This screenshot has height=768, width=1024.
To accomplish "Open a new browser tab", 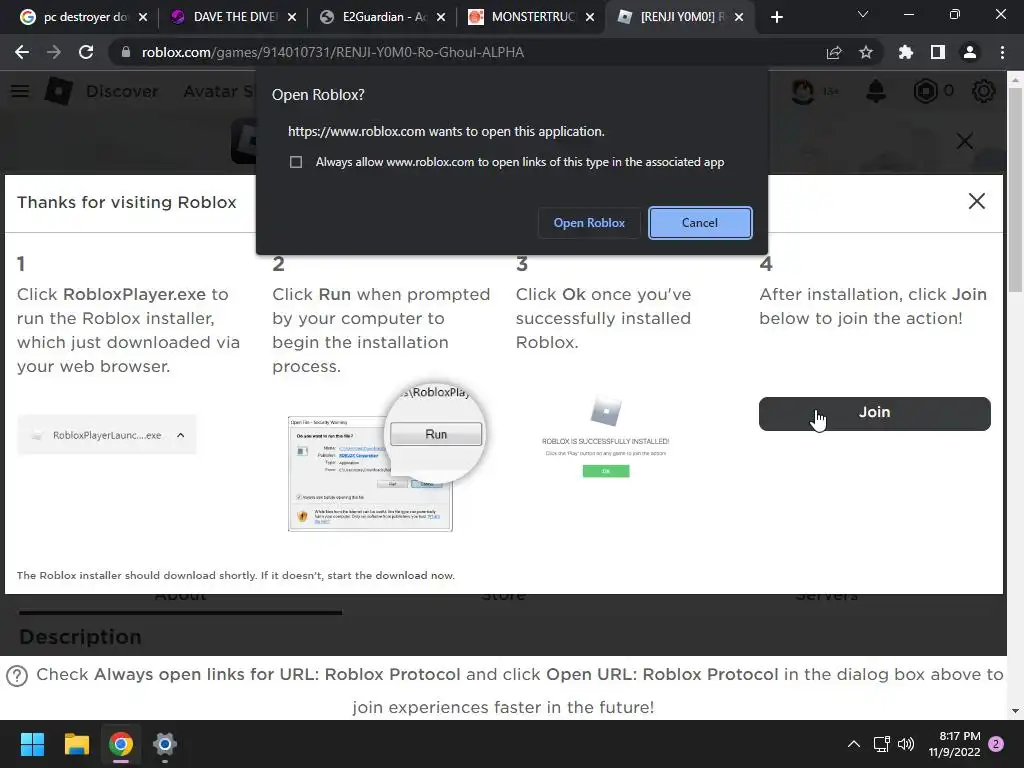I will [776, 18].
